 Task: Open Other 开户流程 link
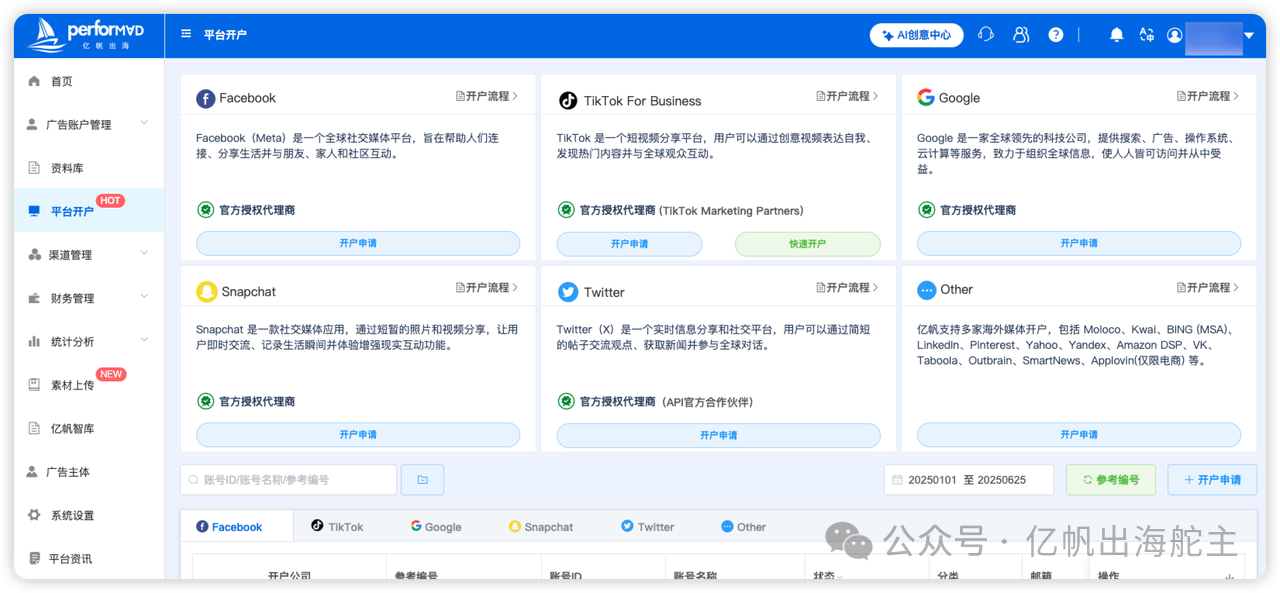click(x=1208, y=287)
